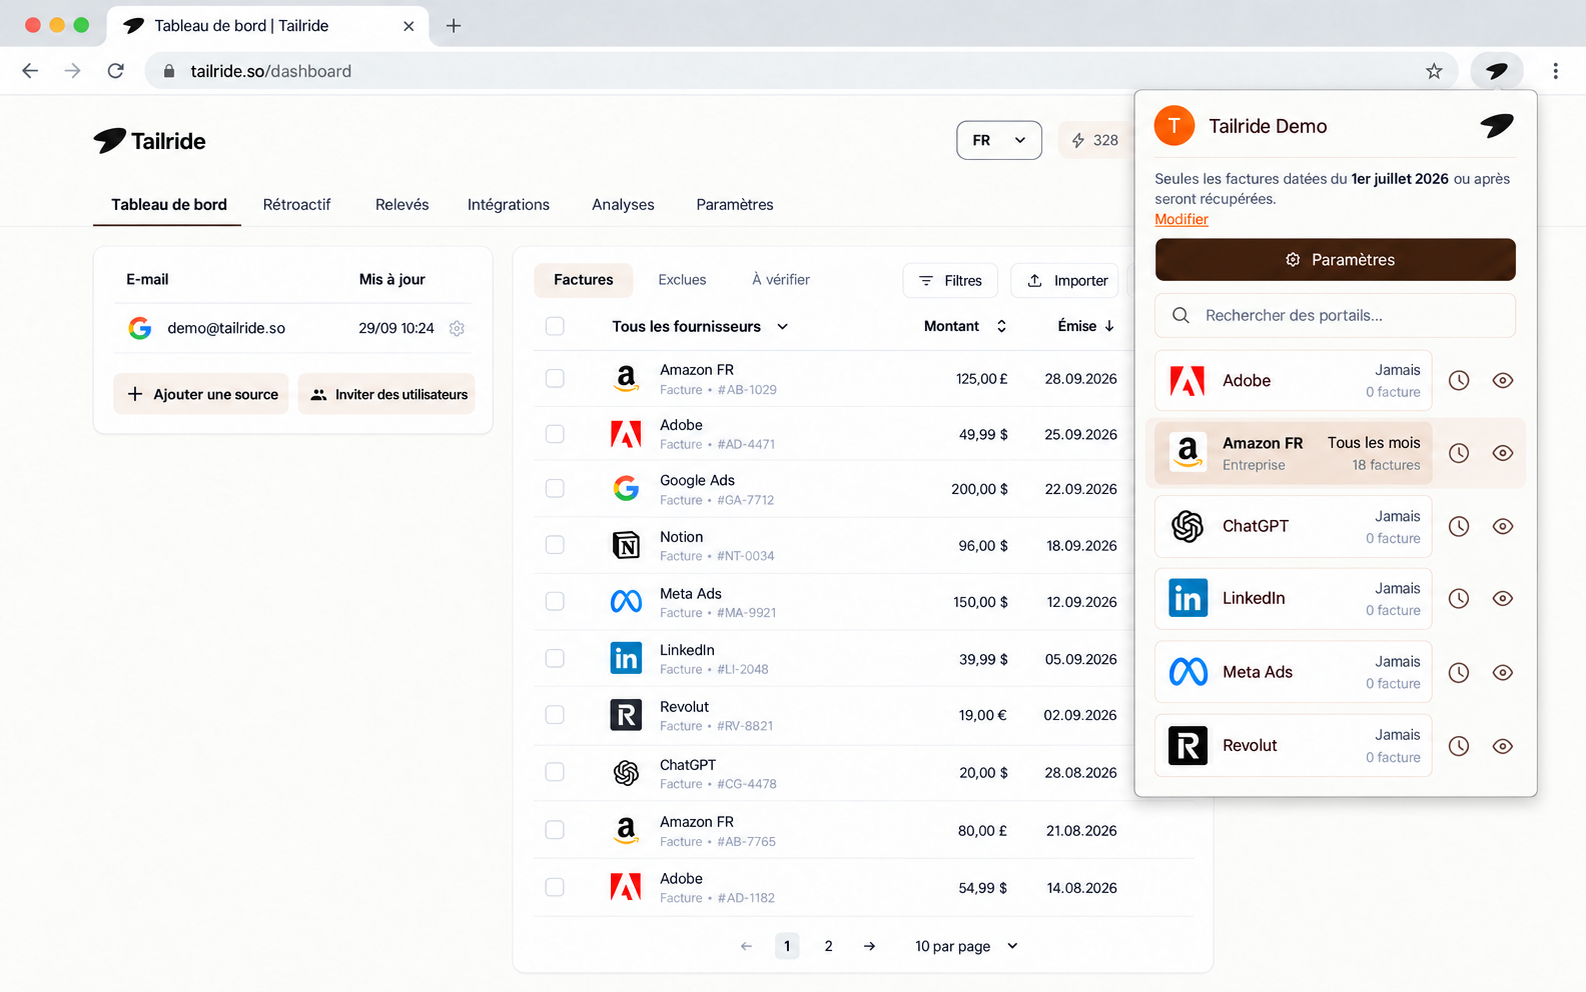Go to the Intégrations tab
Viewport: 1586px width, 992px height.
tap(508, 204)
